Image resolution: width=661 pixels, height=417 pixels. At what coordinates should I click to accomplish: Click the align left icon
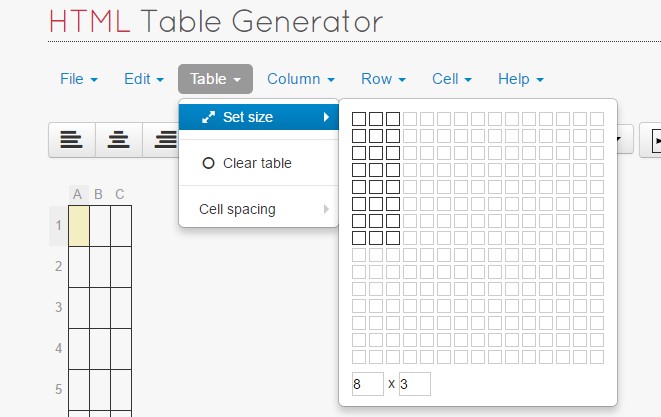coord(71,140)
